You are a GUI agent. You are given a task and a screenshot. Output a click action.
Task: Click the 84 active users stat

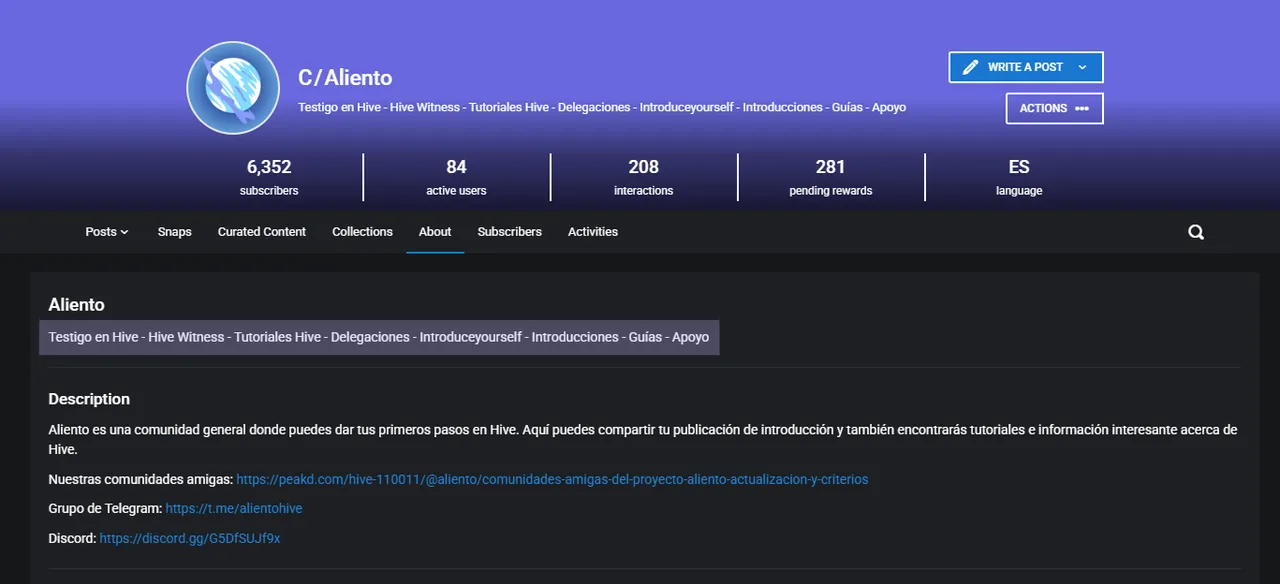(x=456, y=177)
